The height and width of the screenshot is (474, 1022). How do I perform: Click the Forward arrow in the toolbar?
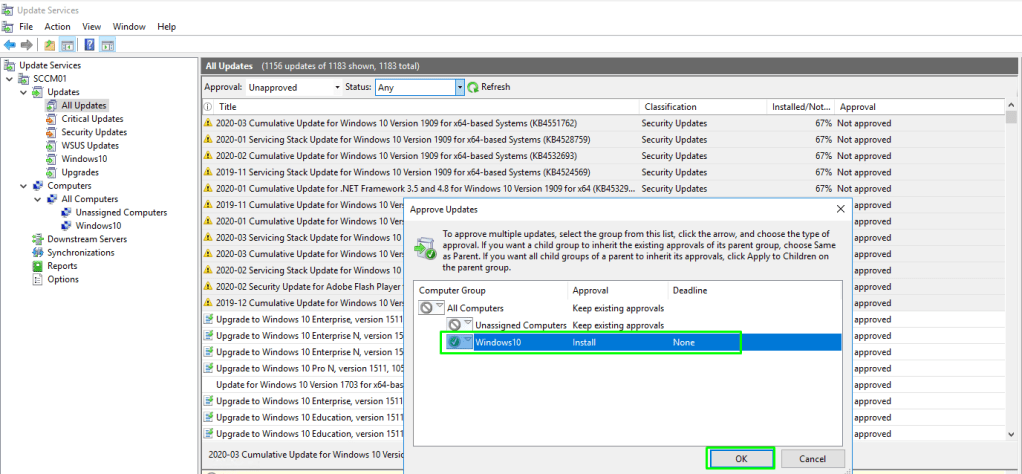tap(25, 45)
